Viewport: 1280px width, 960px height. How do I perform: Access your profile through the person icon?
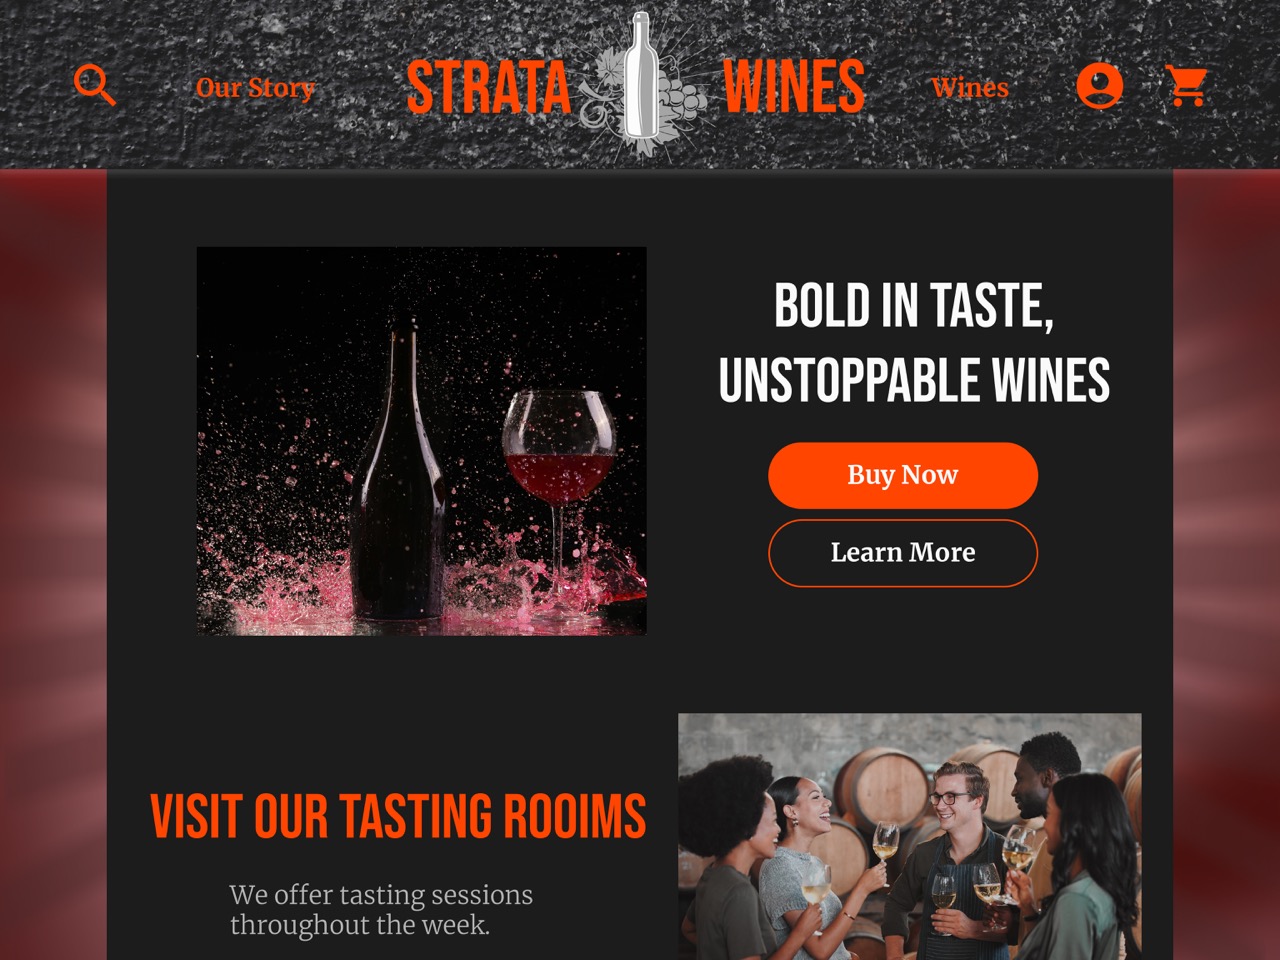coord(1101,85)
